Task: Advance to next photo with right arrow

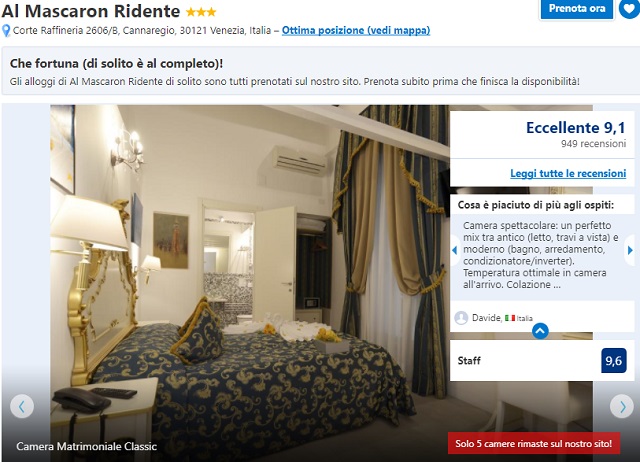Action: (622, 406)
